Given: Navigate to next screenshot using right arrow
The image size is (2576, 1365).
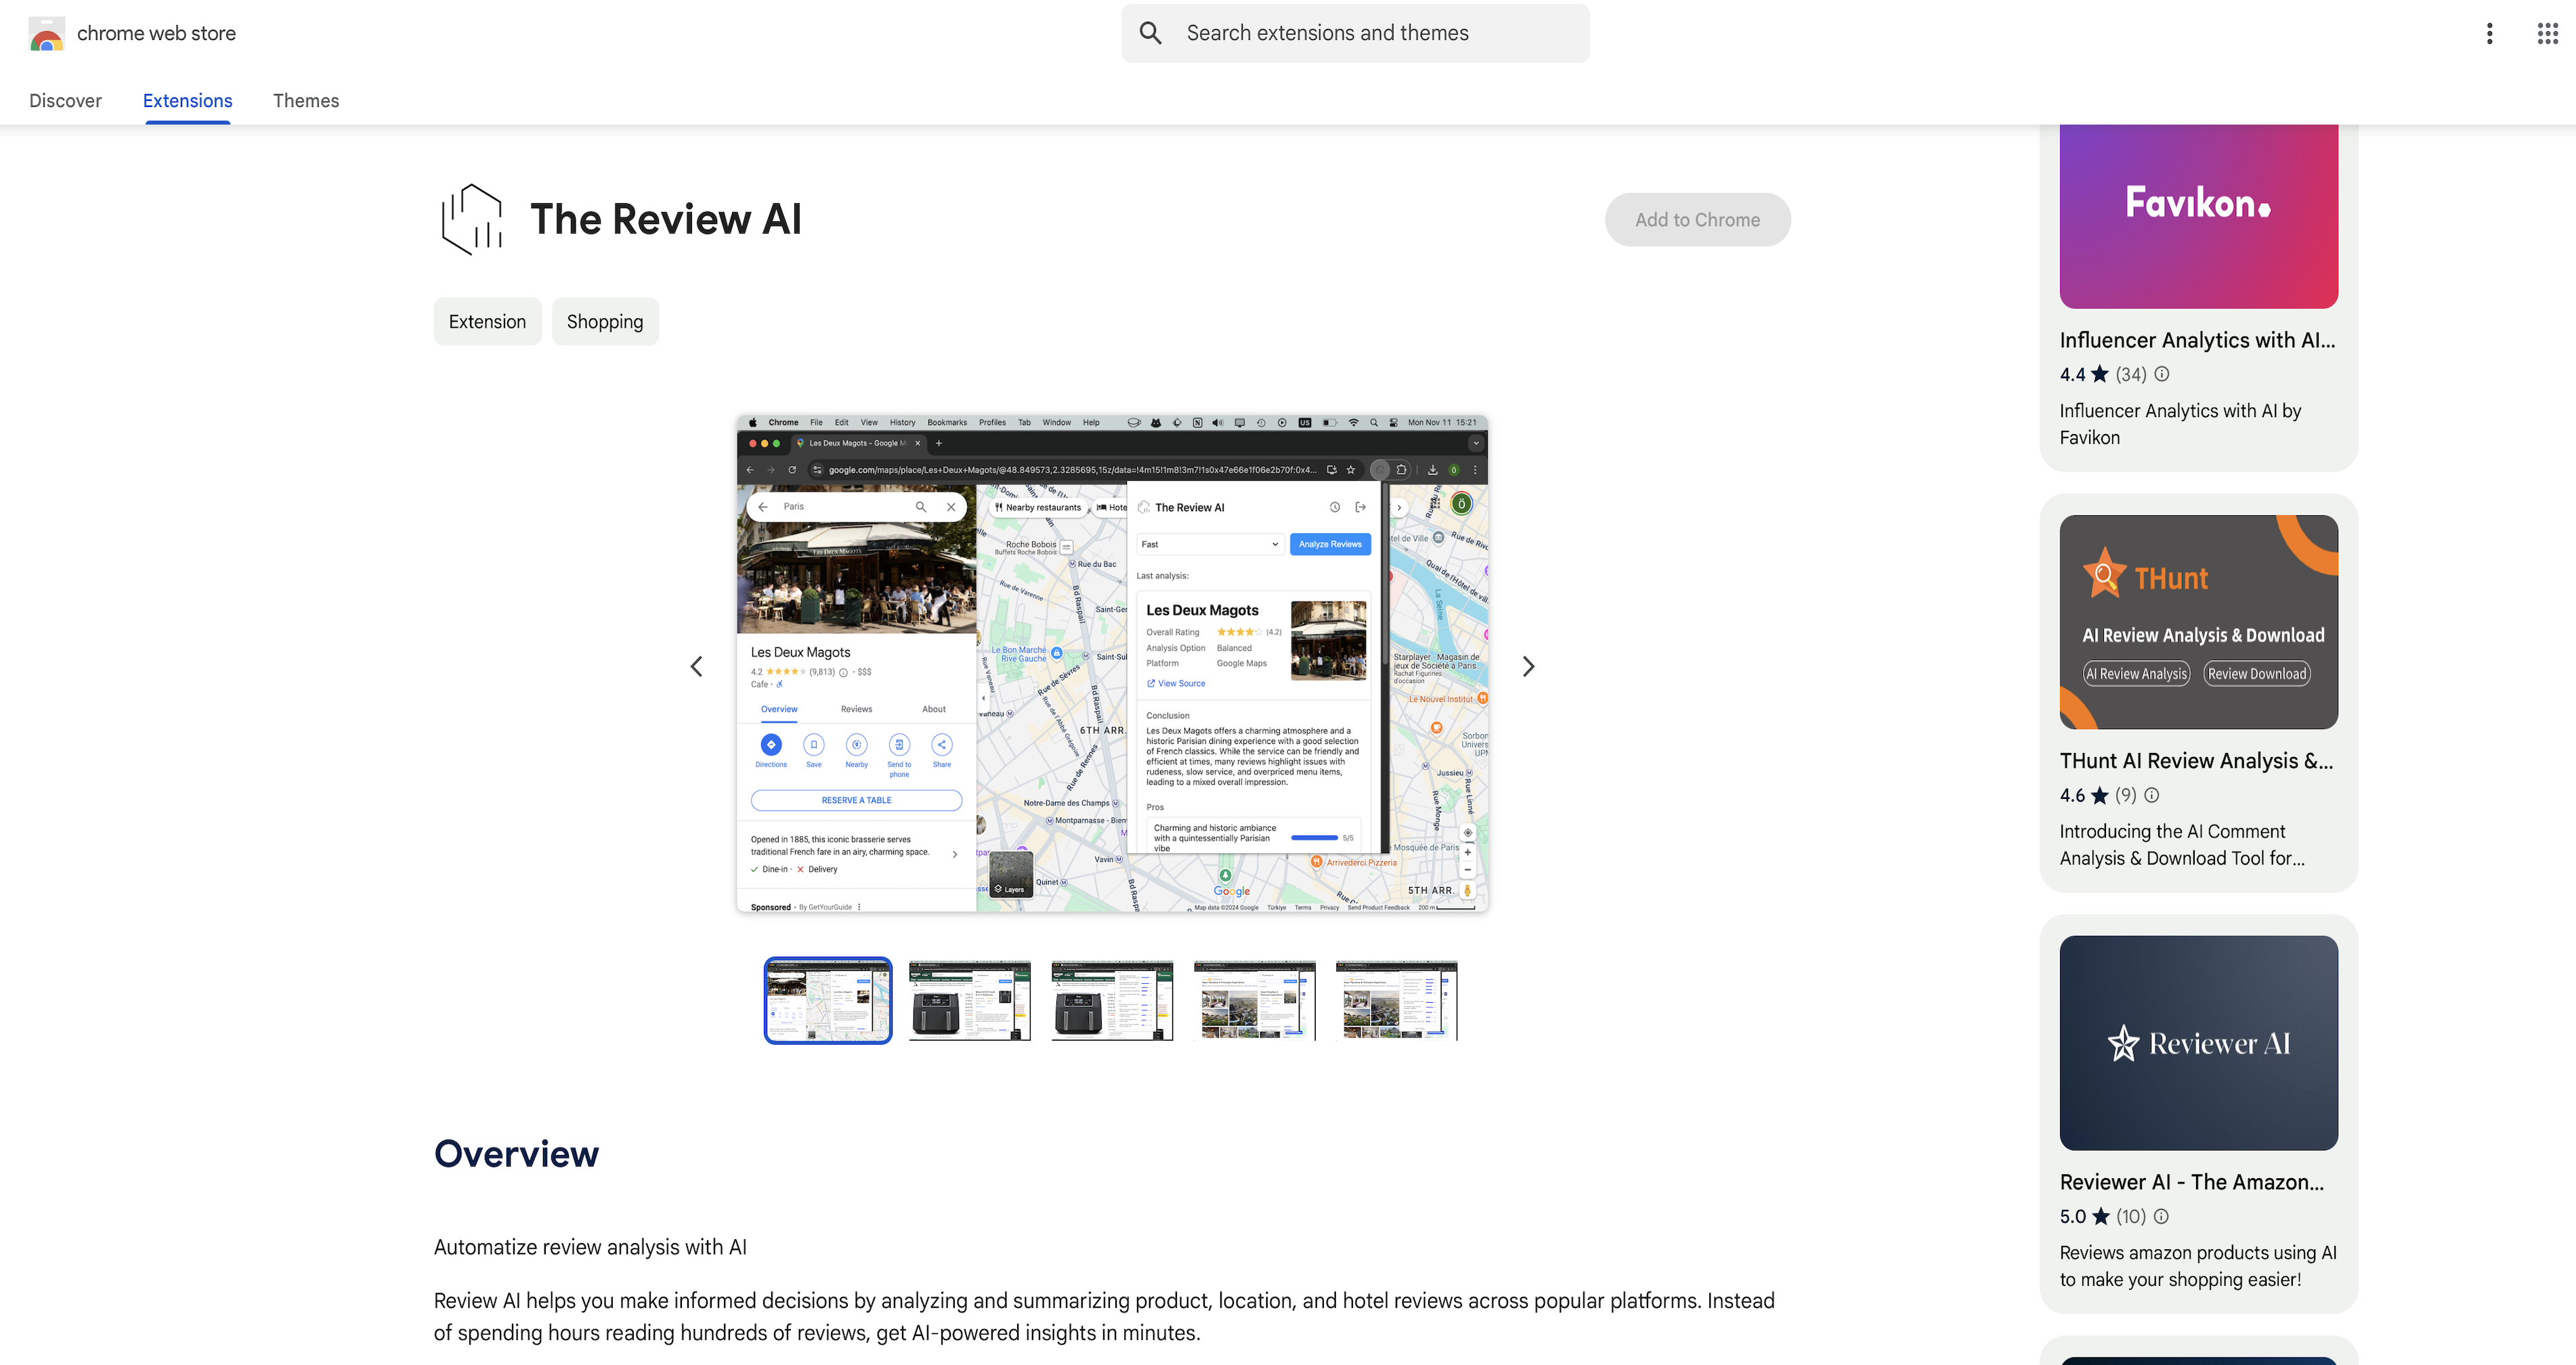Looking at the screenshot, I should coord(1530,666).
